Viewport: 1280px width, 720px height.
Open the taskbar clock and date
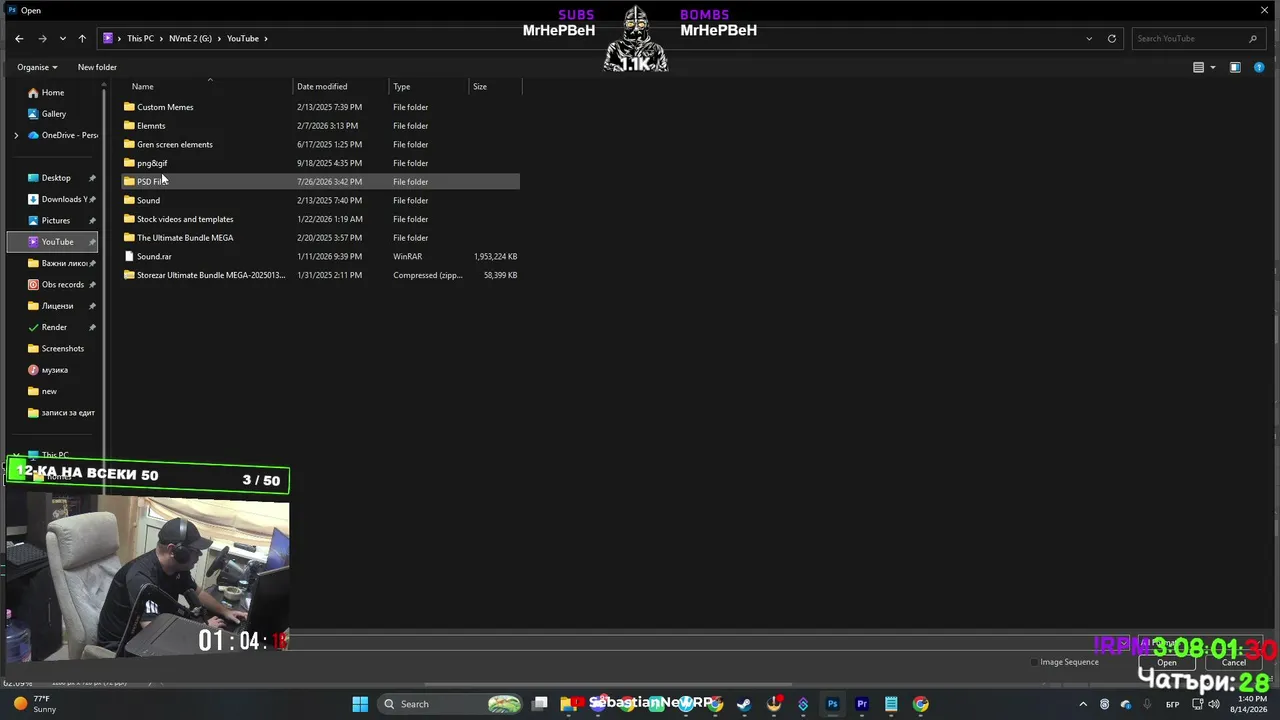click(1247, 704)
